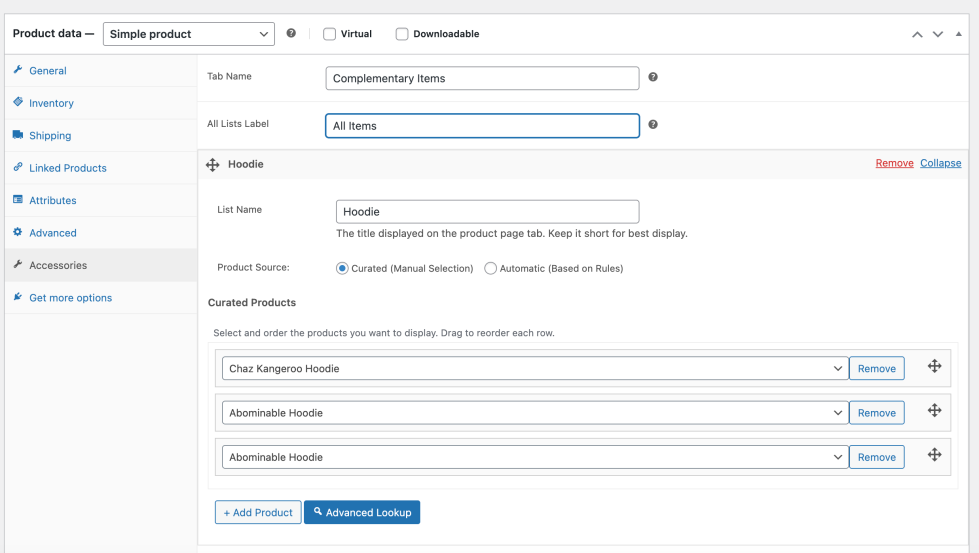Move panel up with the up arrow

pyautogui.click(x=917, y=34)
